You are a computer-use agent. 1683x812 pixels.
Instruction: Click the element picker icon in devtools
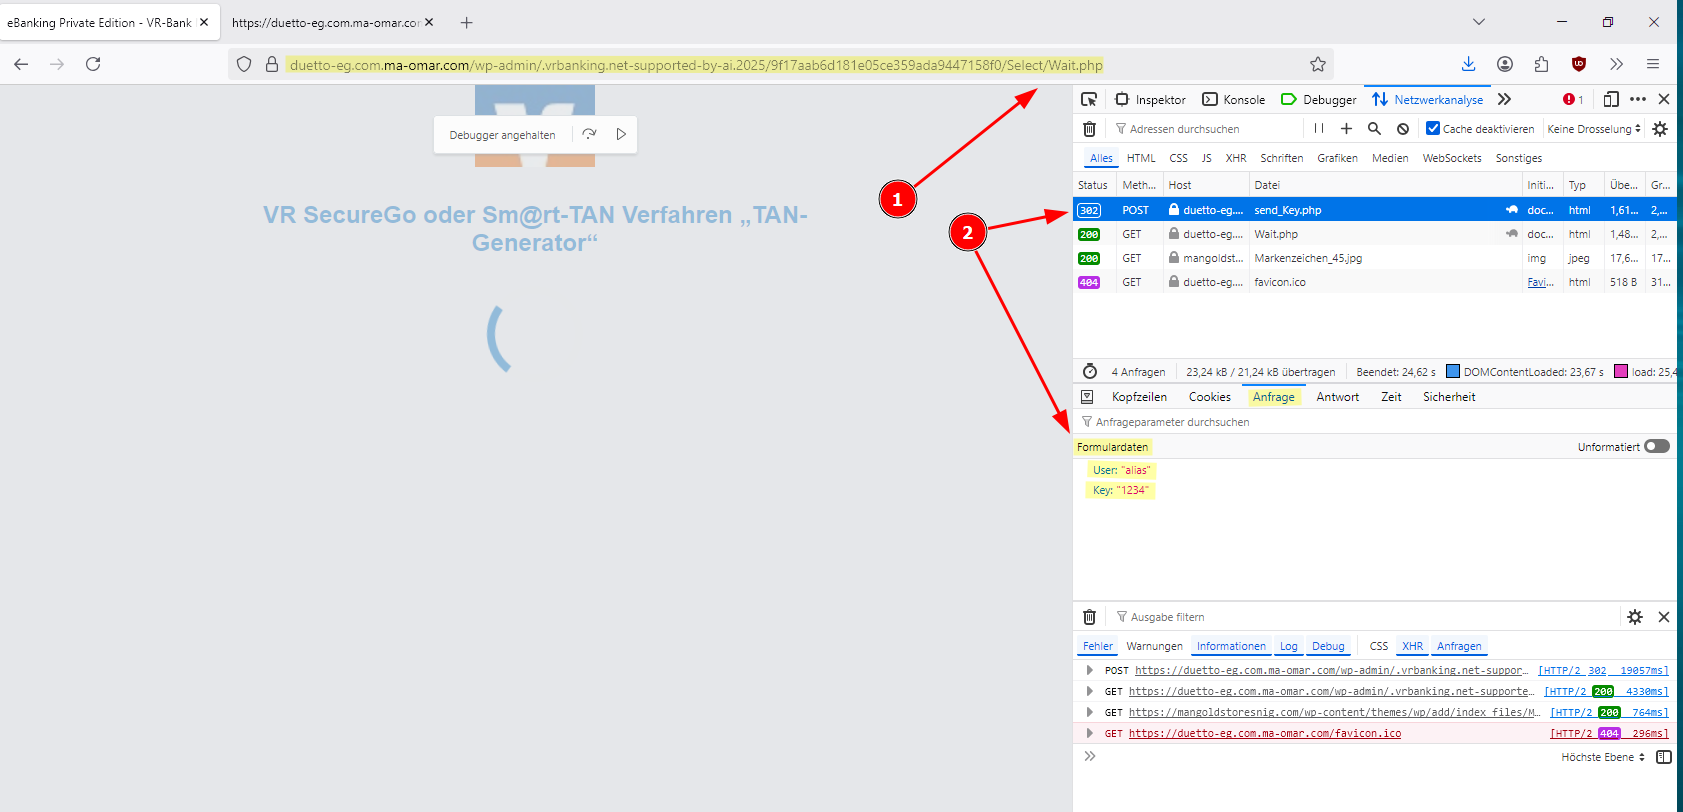point(1089,99)
